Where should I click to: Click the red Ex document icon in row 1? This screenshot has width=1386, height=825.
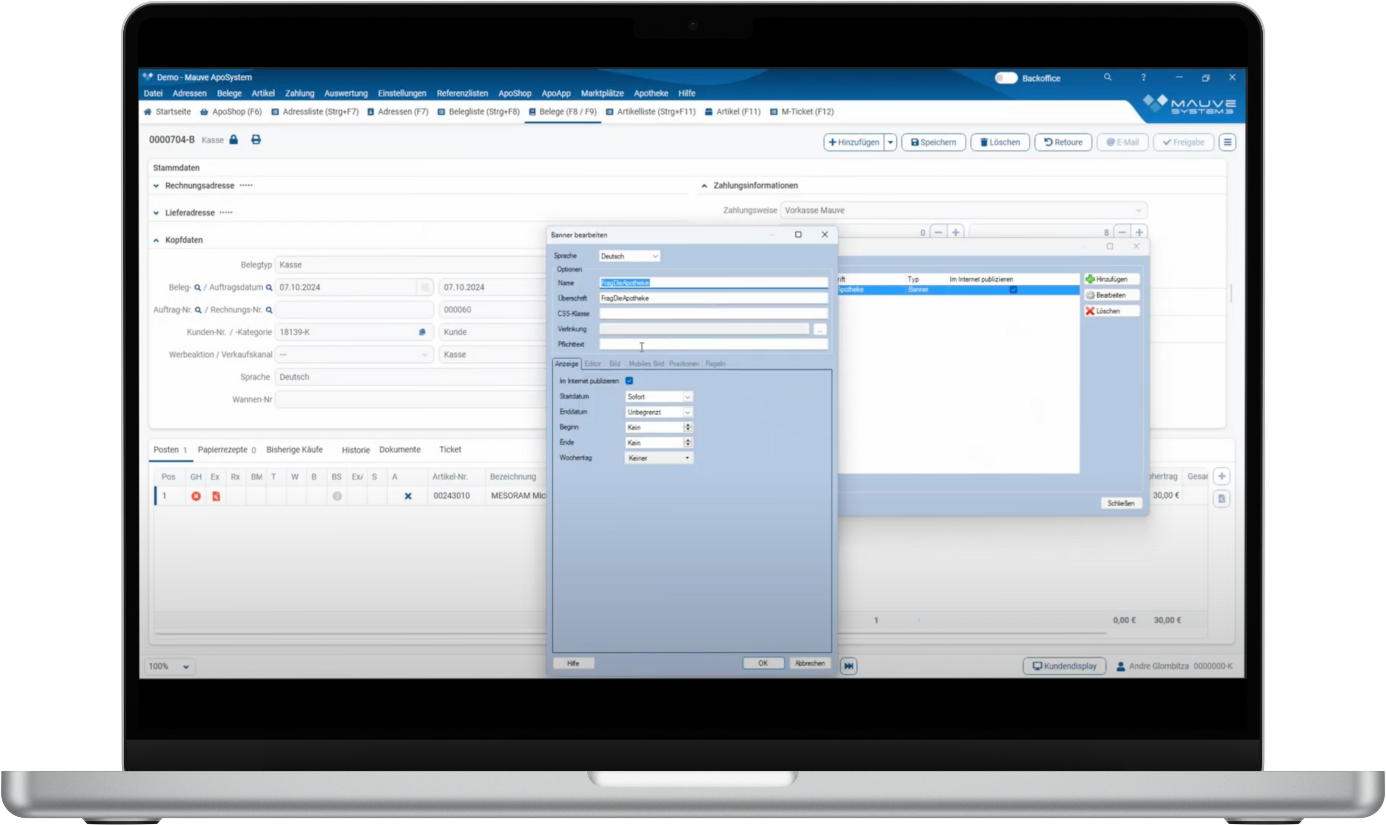[x=216, y=496]
